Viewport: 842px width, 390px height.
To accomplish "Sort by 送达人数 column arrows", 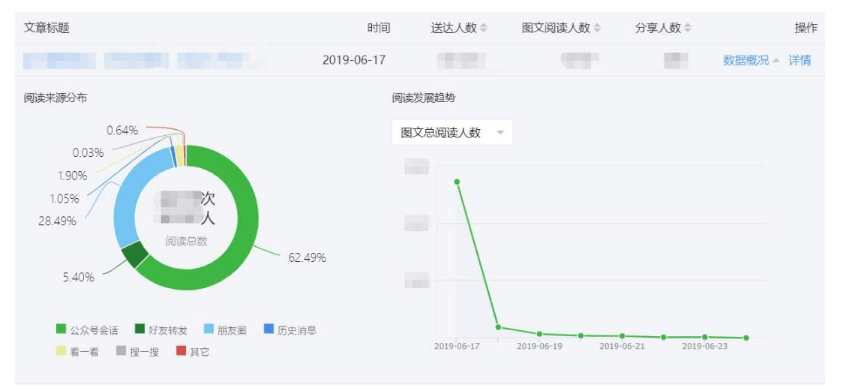I will [x=484, y=28].
